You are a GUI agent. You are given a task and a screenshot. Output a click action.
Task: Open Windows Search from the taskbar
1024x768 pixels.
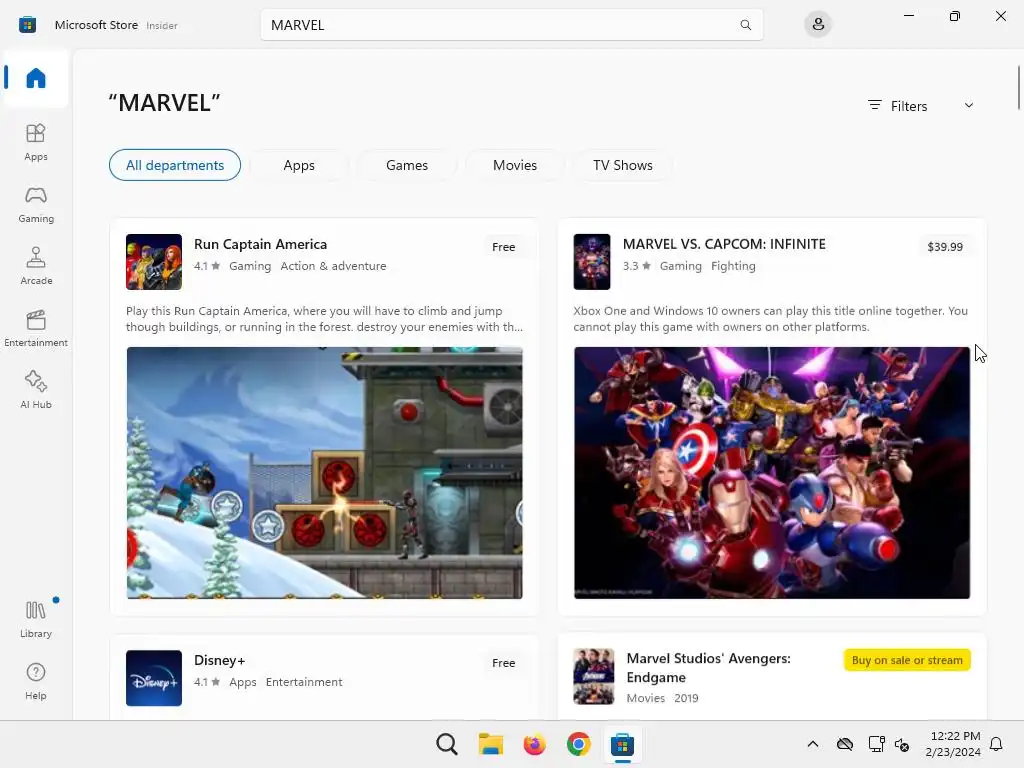point(447,744)
